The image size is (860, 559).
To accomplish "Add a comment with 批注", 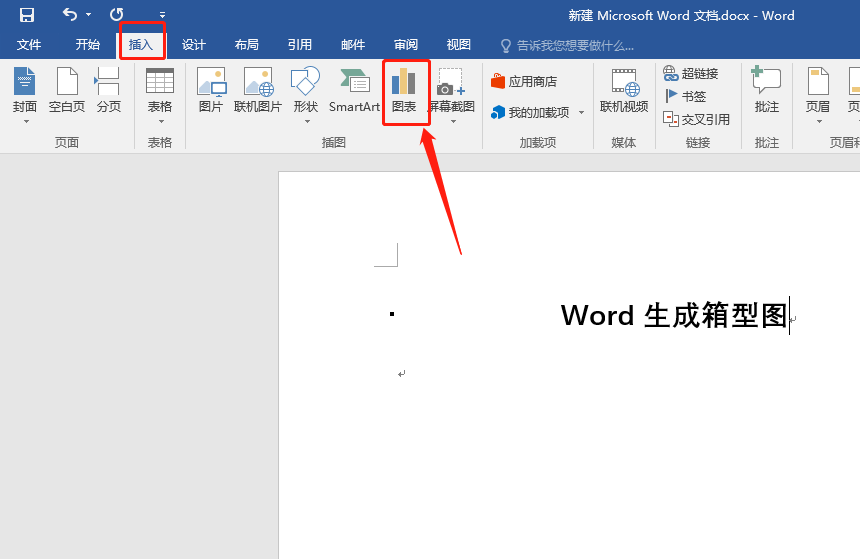I will [767, 91].
